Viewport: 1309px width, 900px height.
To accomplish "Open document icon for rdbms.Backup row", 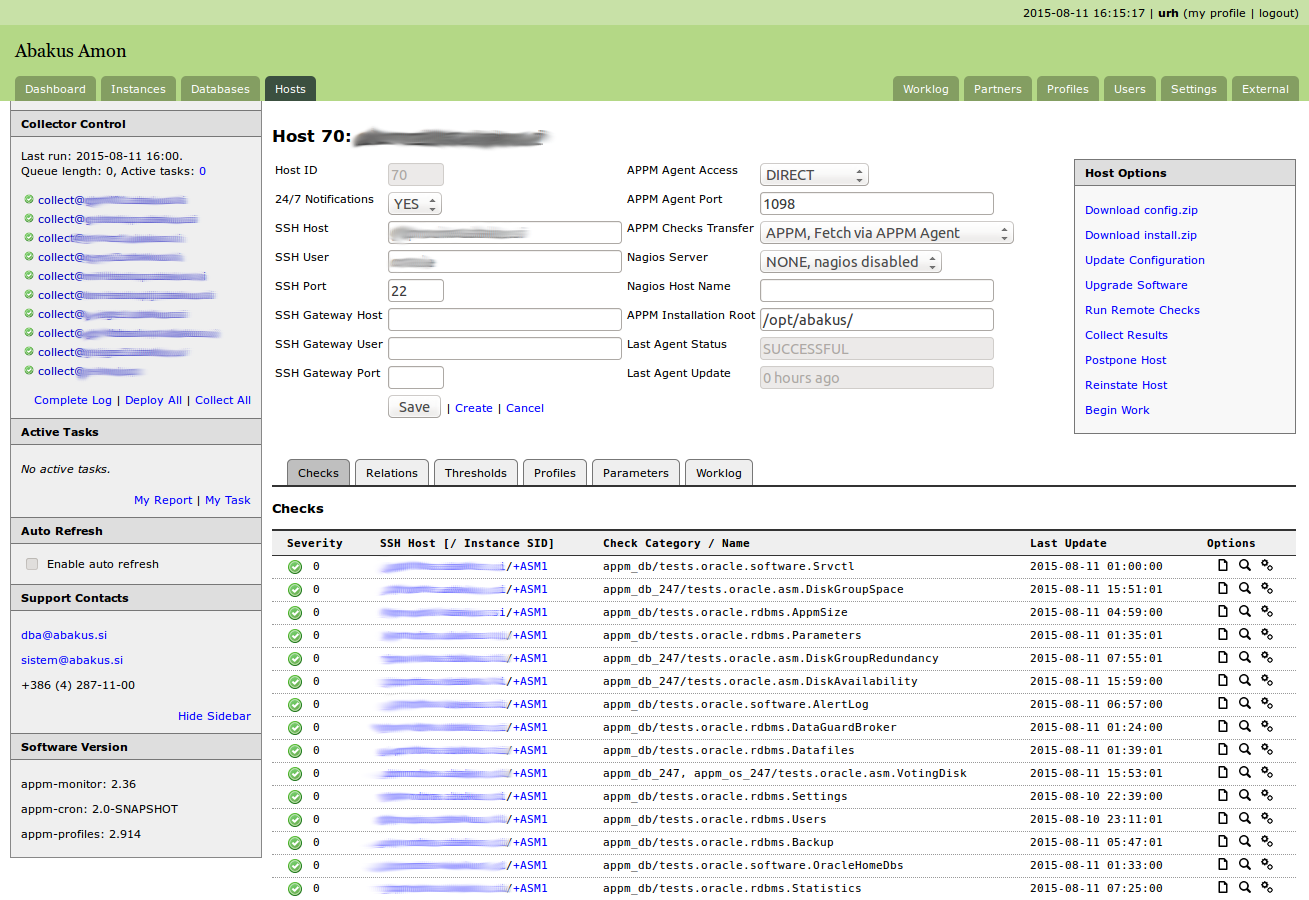I will pyautogui.click(x=1222, y=842).
